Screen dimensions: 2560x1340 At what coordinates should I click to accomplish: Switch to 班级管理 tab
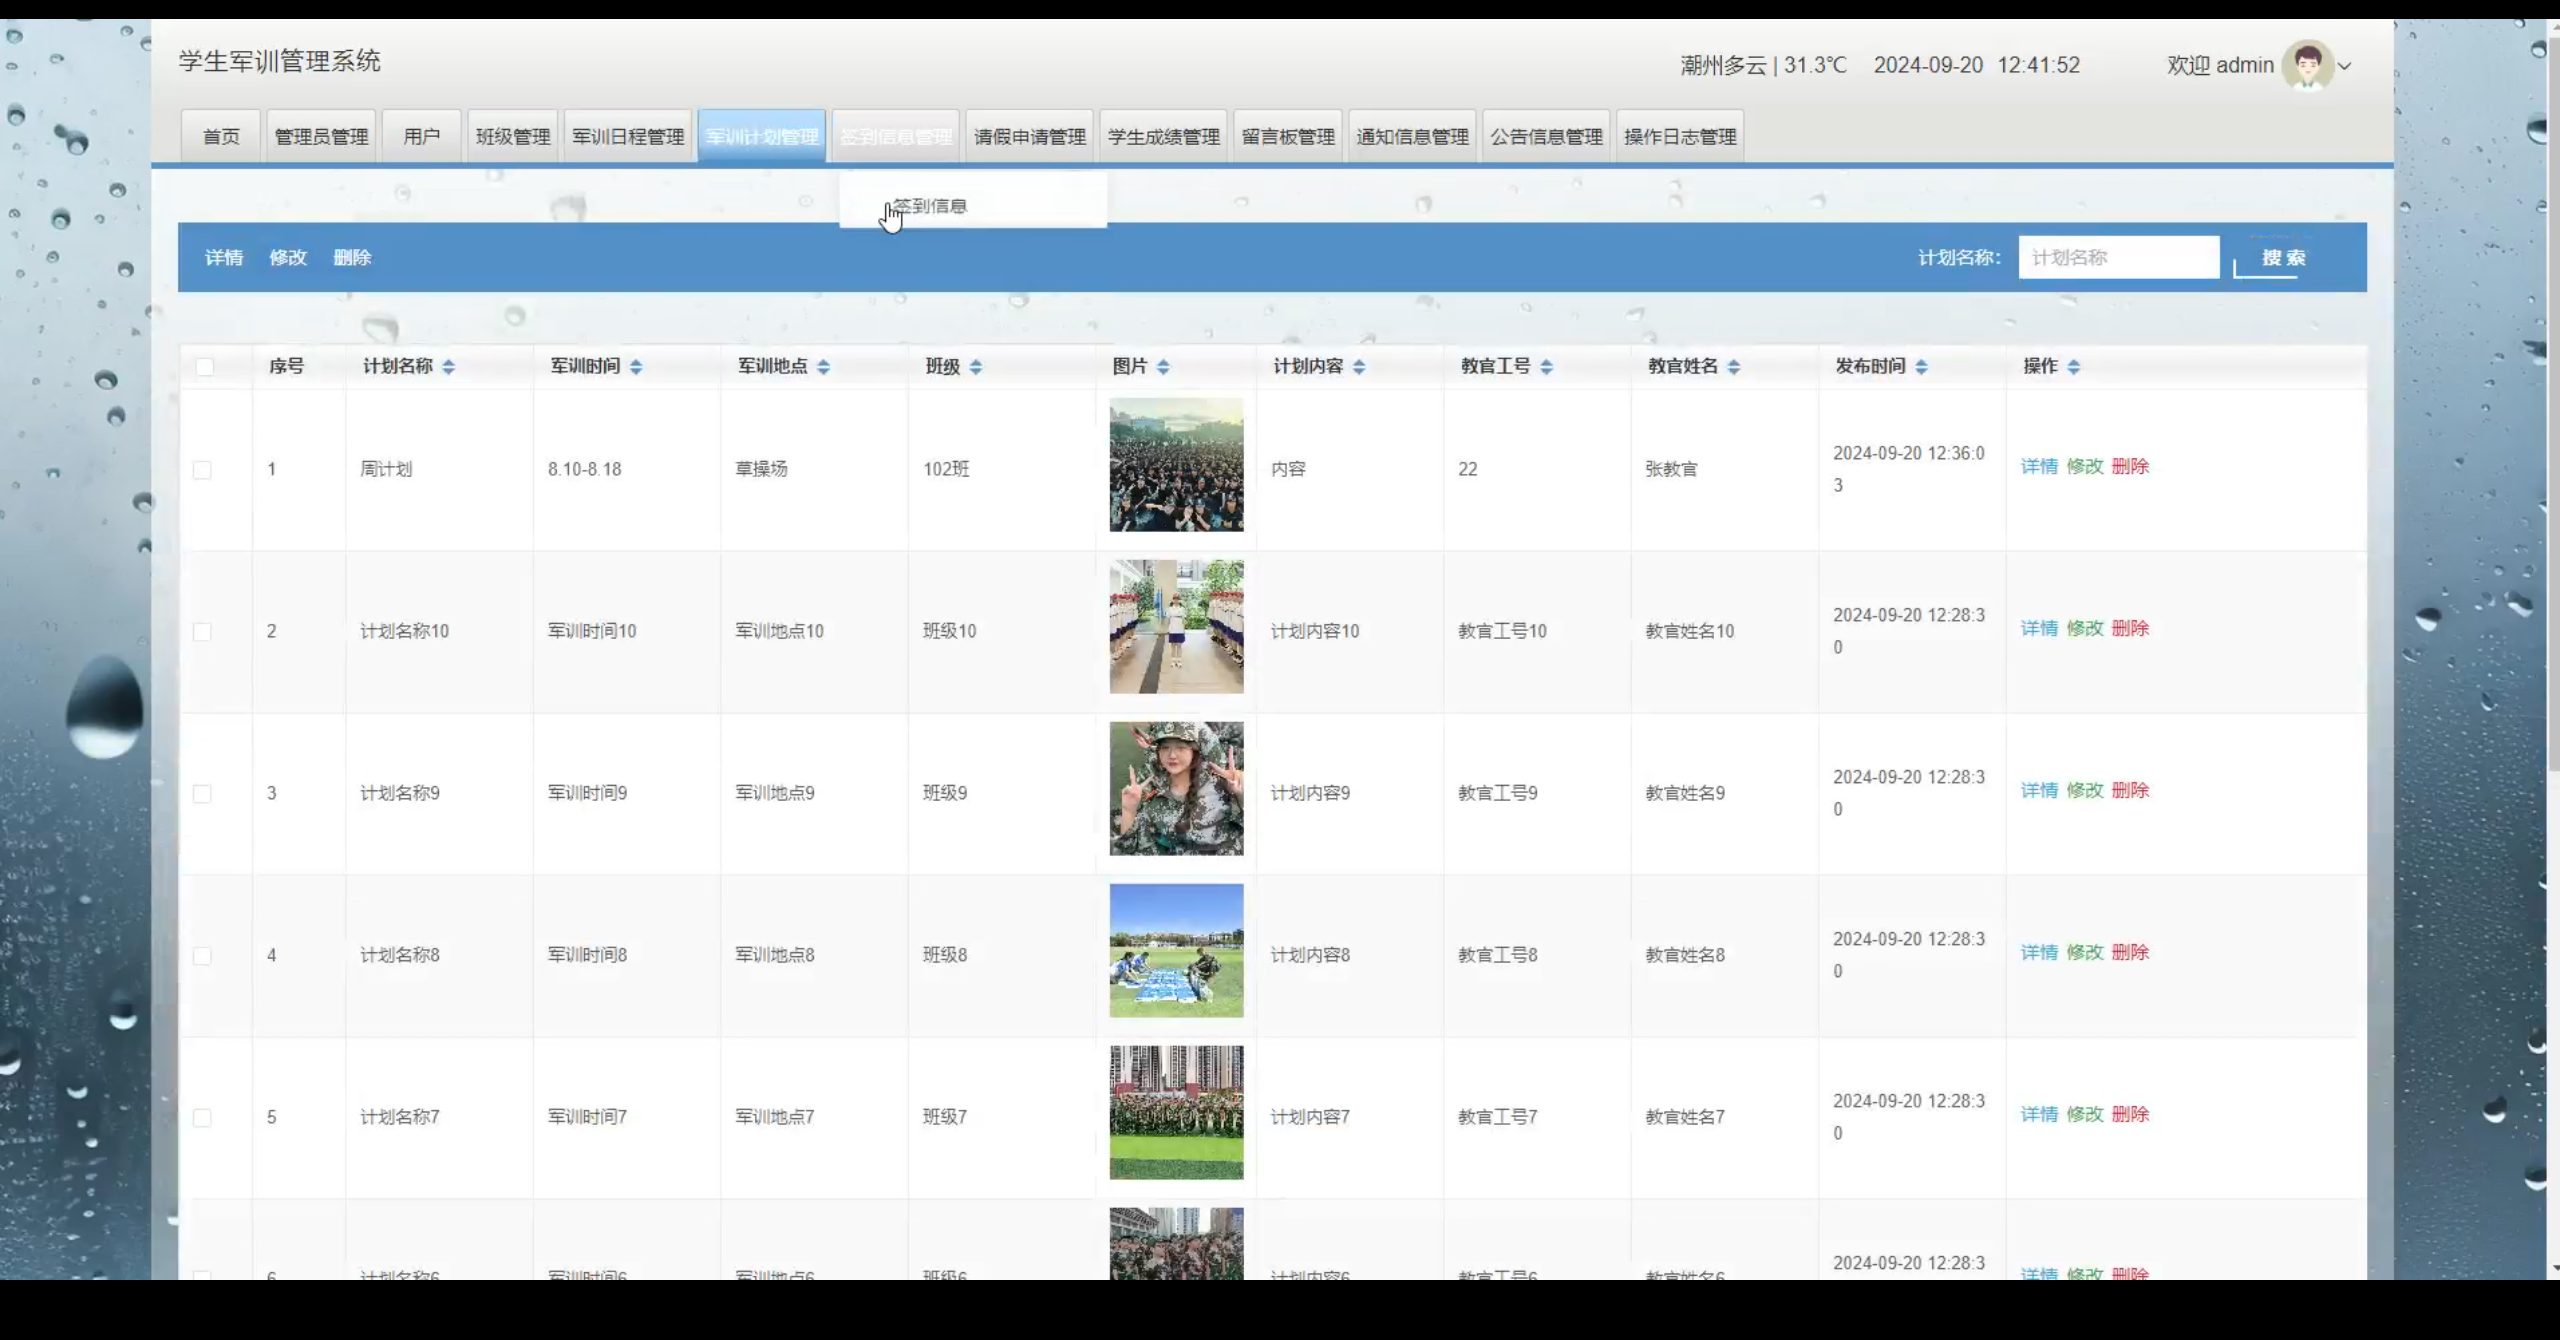pyautogui.click(x=513, y=137)
